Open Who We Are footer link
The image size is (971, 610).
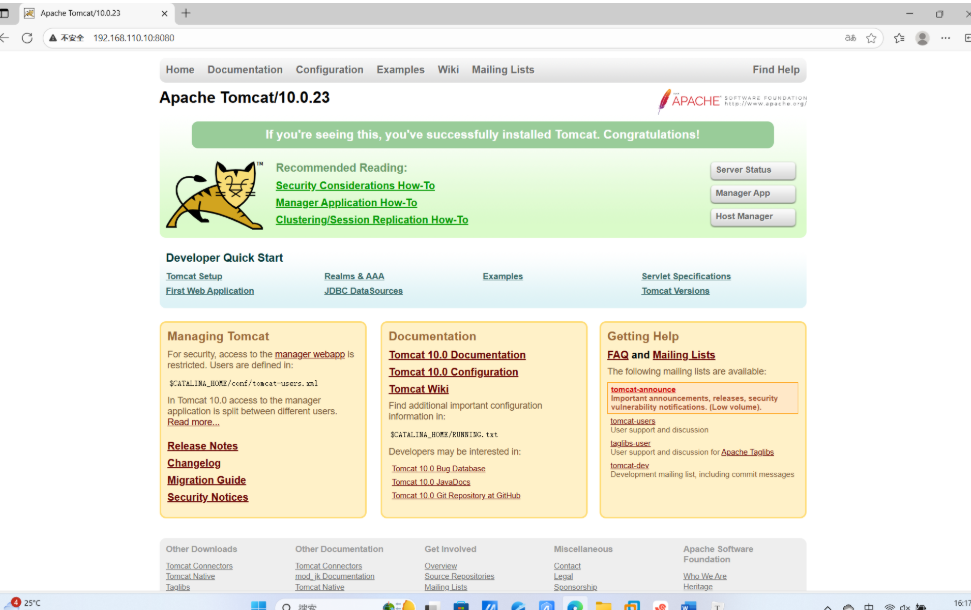coord(705,577)
